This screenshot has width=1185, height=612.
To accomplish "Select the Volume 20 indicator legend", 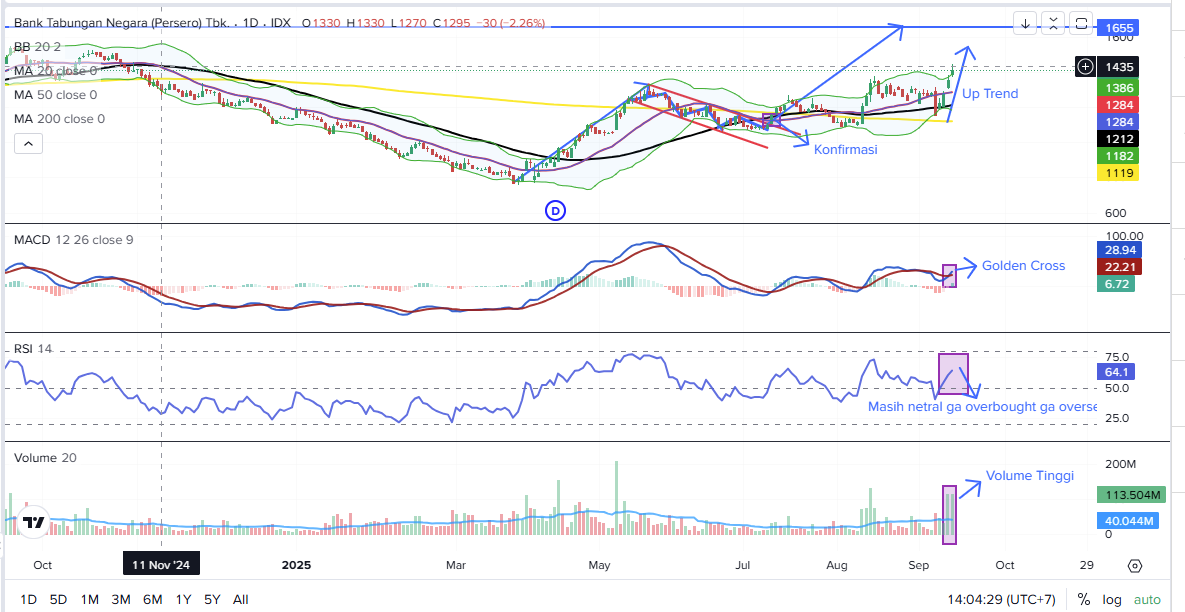I will (45, 458).
